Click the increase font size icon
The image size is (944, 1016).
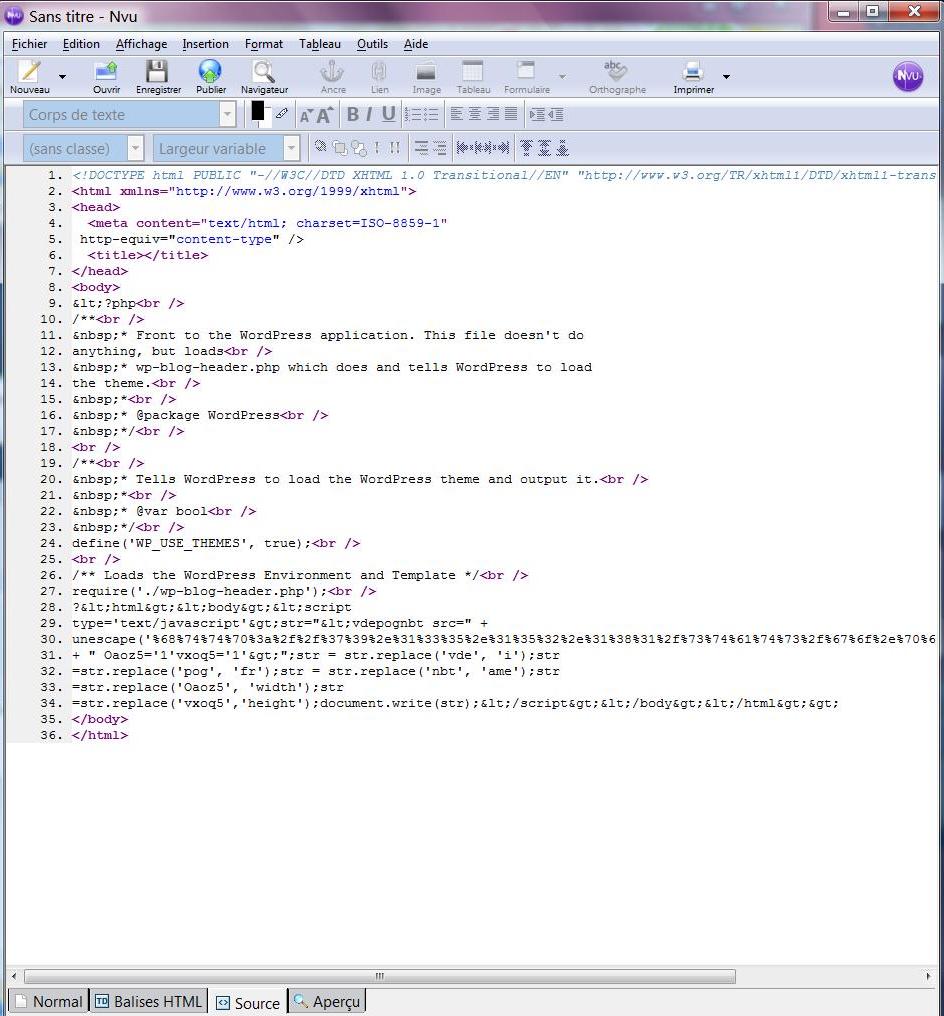point(325,115)
